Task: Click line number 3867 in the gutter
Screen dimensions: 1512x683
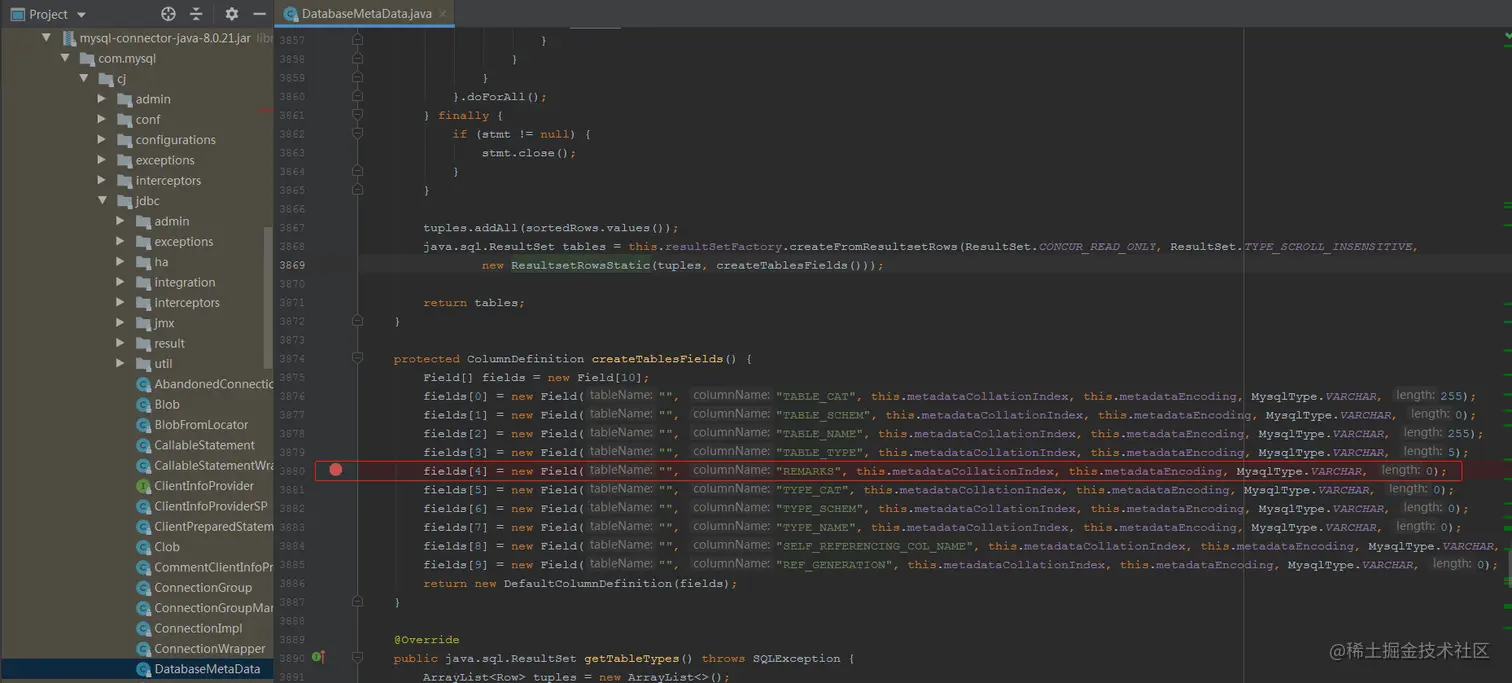Action: coord(291,227)
